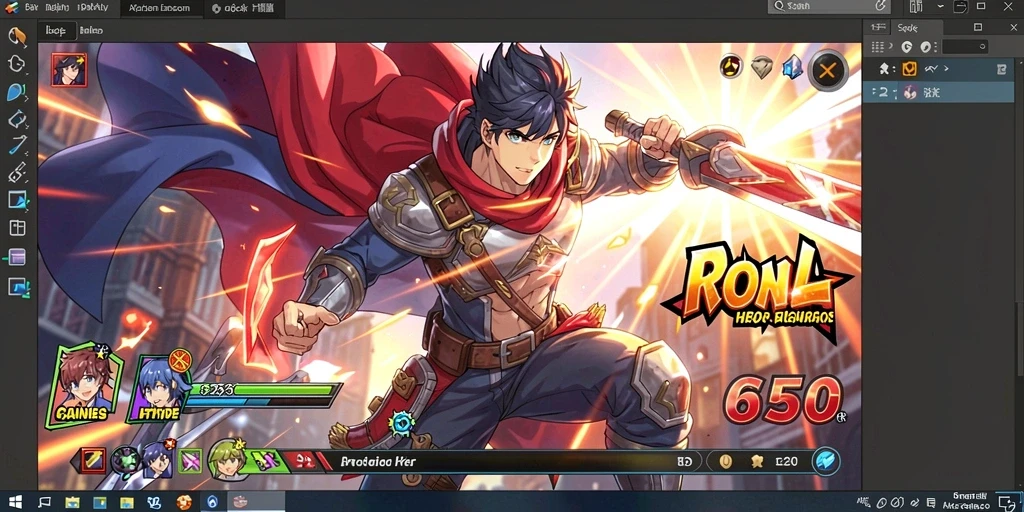1024x512 pixels.
Task: Click the blue crystal icon at top of game
Action: point(792,67)
